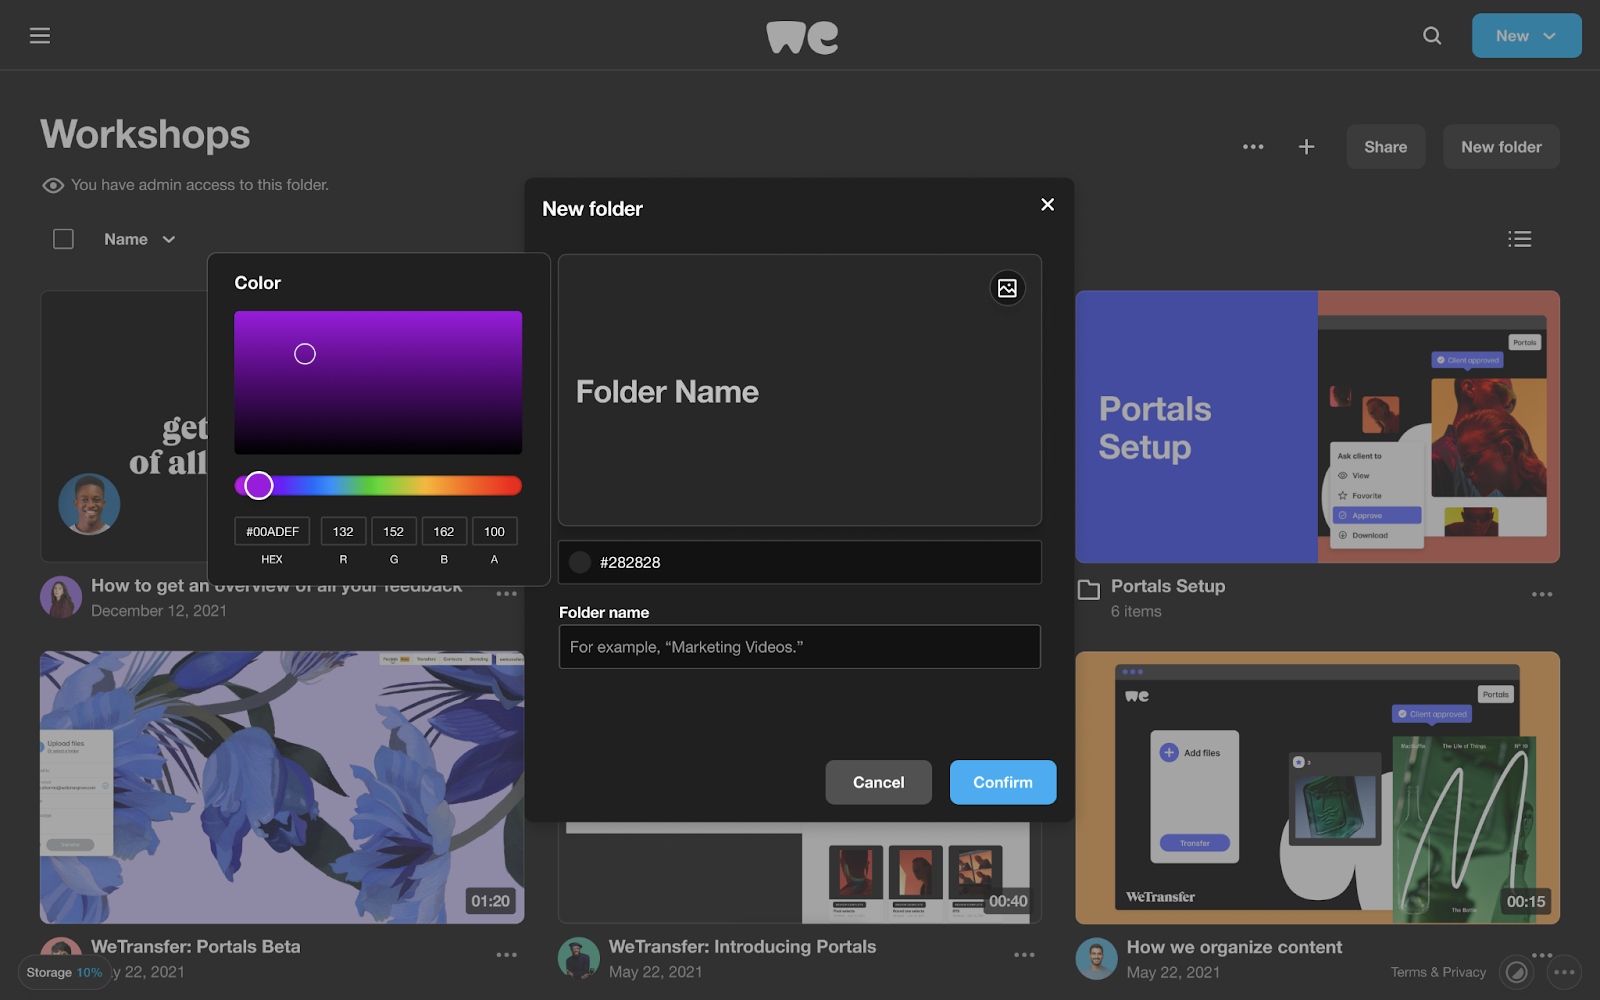Click into the Folder name text field
Viewport: 1600px width, 1000px height.
[799, 647]
